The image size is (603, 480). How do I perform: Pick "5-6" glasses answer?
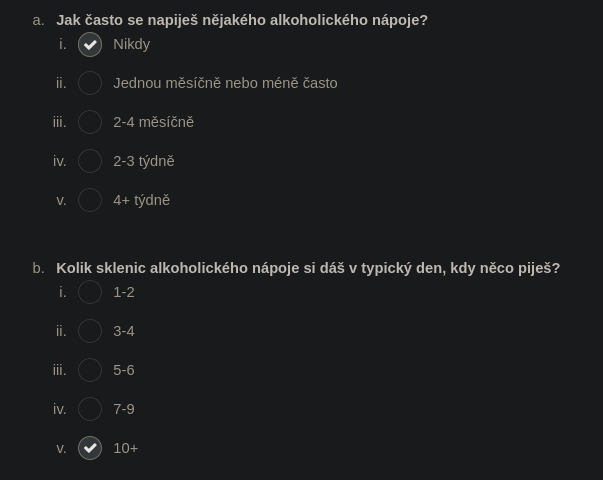(x=90, y=370)
